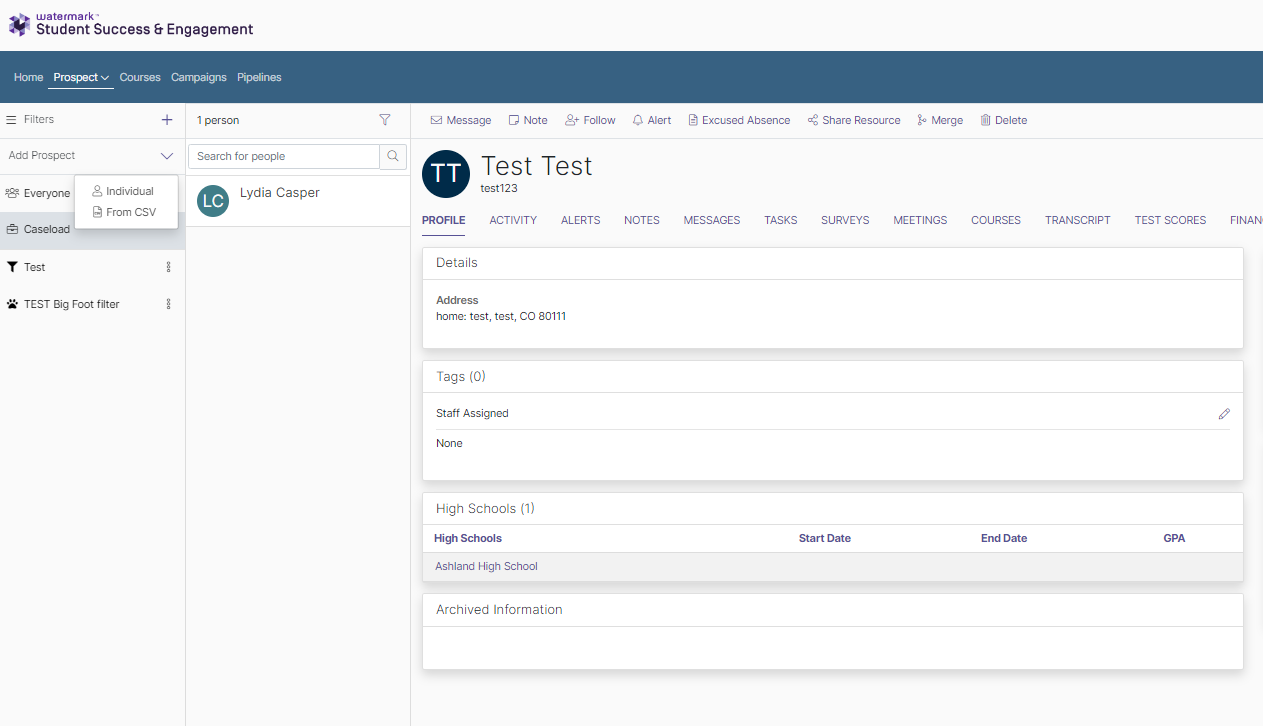The image size is (1263, 726).
Task: Click the Caseload briefcase icon
Action: point(12,230)
